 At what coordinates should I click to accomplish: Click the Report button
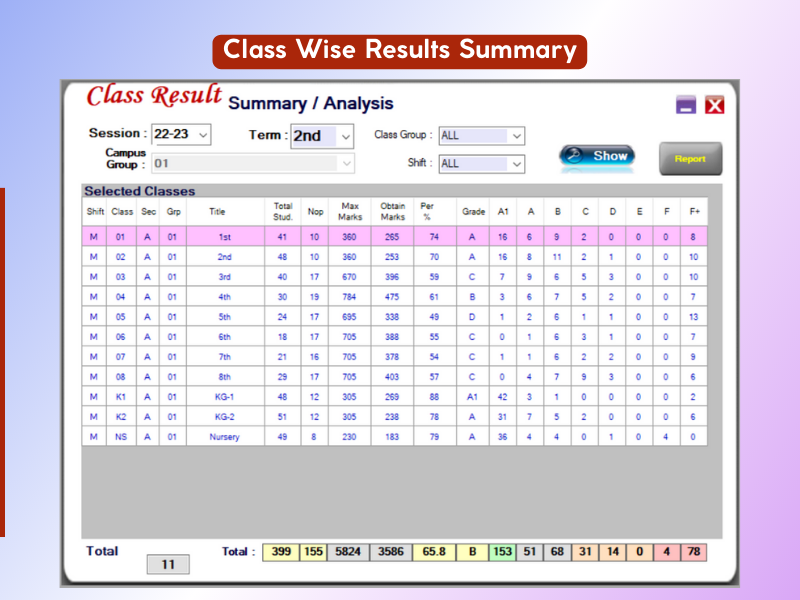coord(689,159)
